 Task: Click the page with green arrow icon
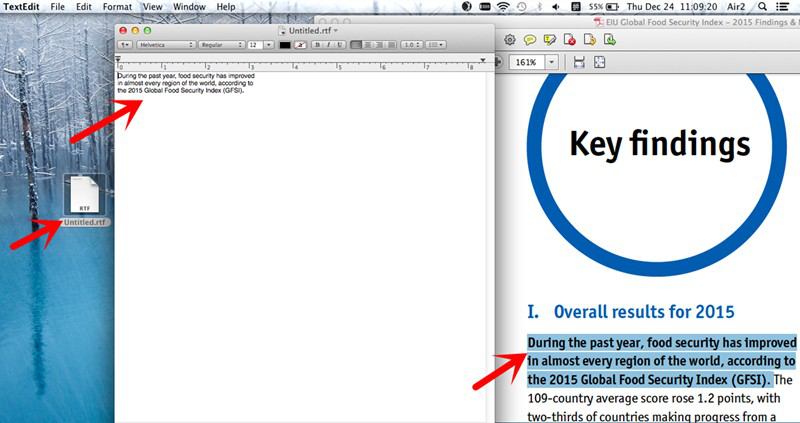pos(610,39)
